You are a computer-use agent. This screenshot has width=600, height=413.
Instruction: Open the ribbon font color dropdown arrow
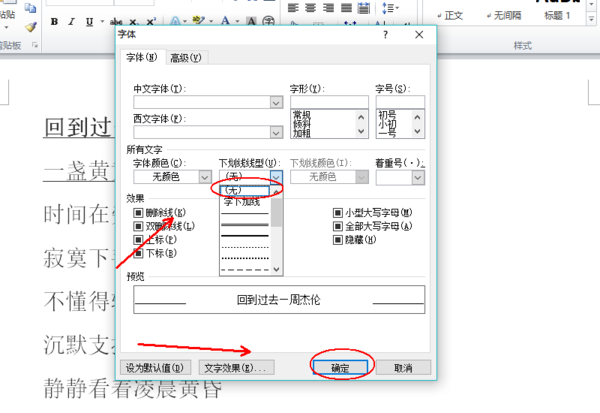[x=237, y=21]
